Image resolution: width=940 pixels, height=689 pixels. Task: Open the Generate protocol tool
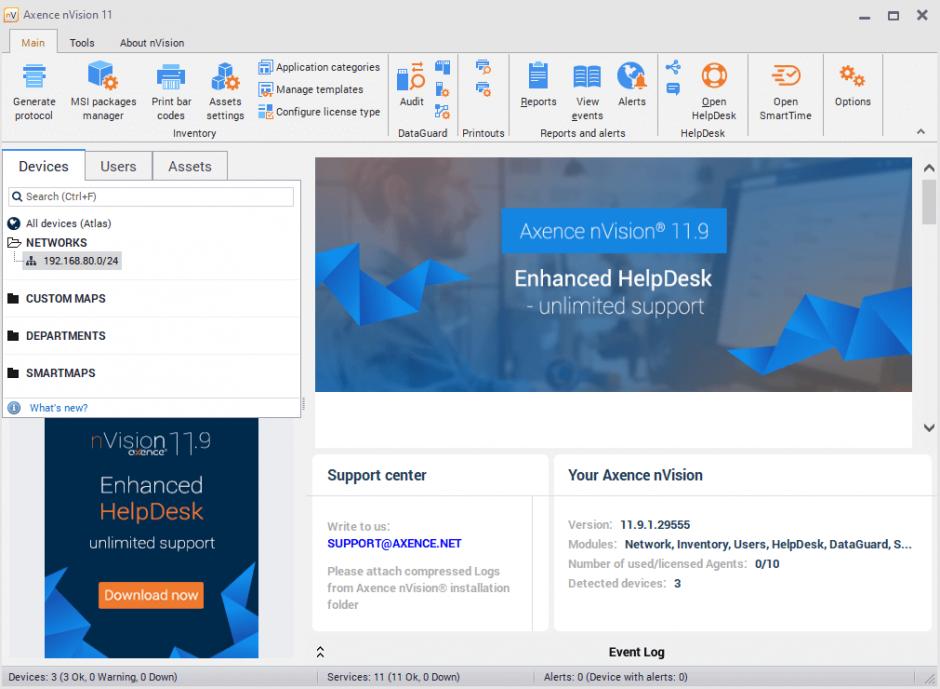(x=34, y=92)
